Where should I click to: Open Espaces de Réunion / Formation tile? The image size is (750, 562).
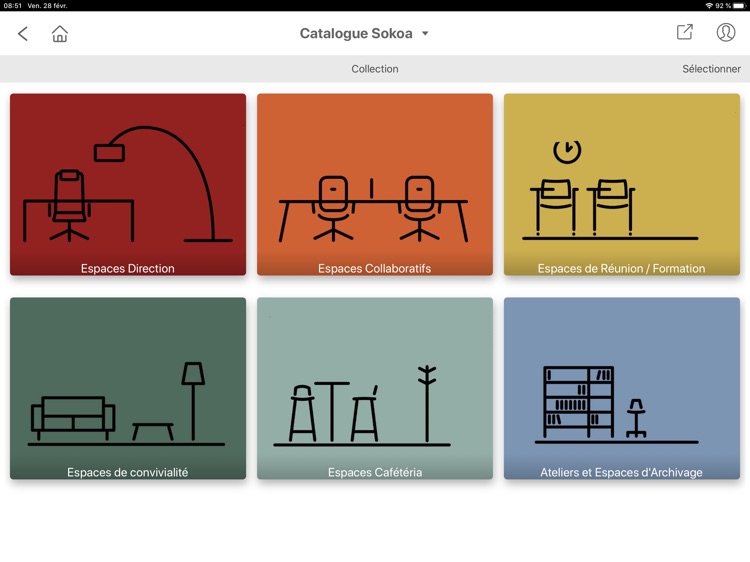(x=621, y=184)
